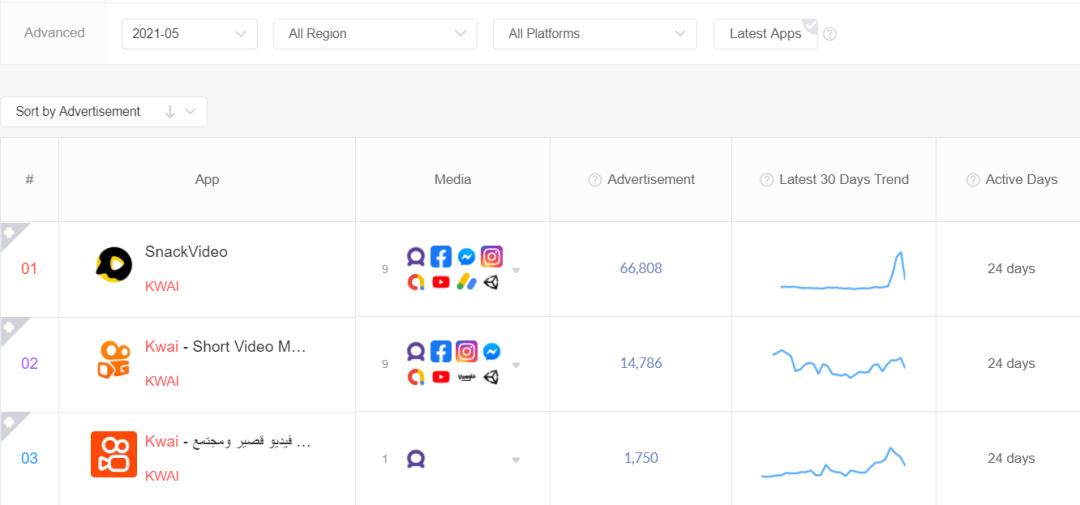Click KWAI developer under Kwai Short Video
Screen dimensions: 1080x505
tap(162, 382)
